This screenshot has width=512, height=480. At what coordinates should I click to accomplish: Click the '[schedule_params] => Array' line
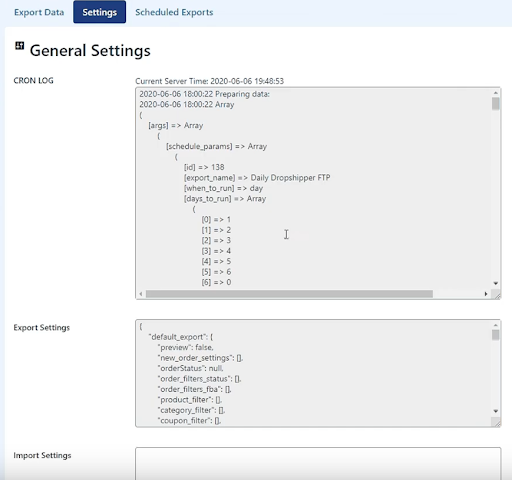(216, 146)
